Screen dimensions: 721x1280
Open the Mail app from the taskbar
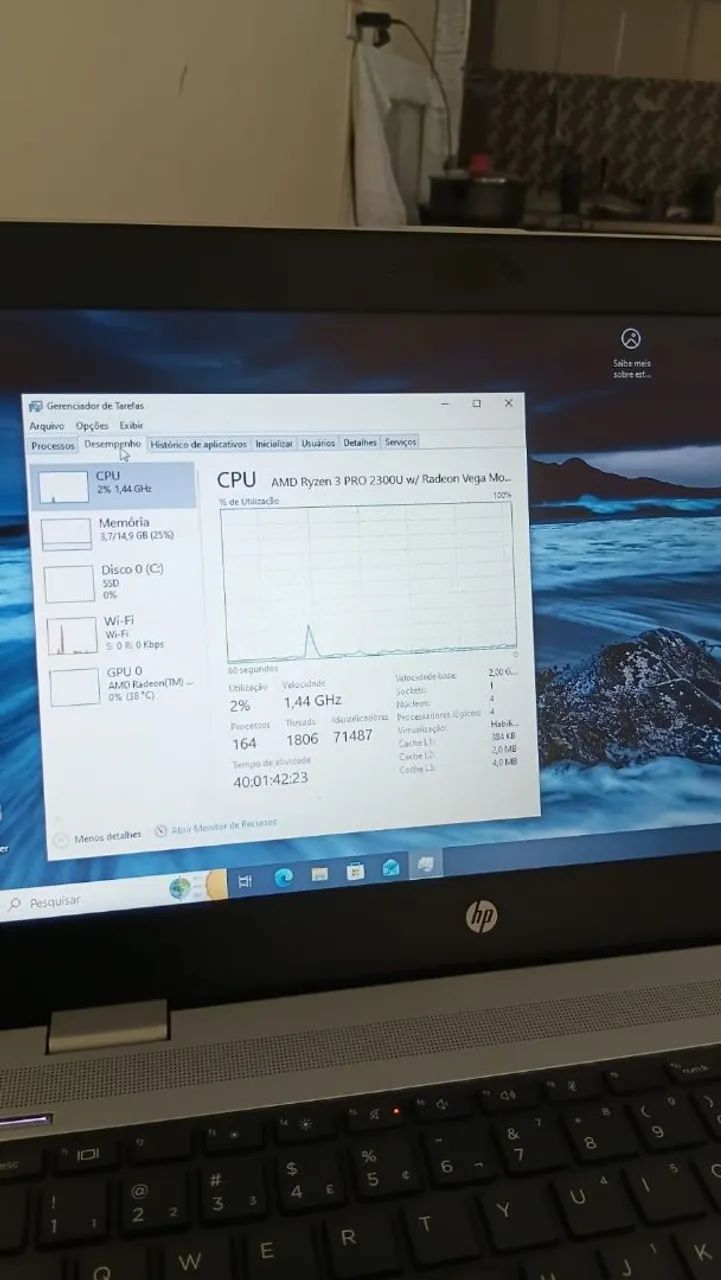coord(391,867)
